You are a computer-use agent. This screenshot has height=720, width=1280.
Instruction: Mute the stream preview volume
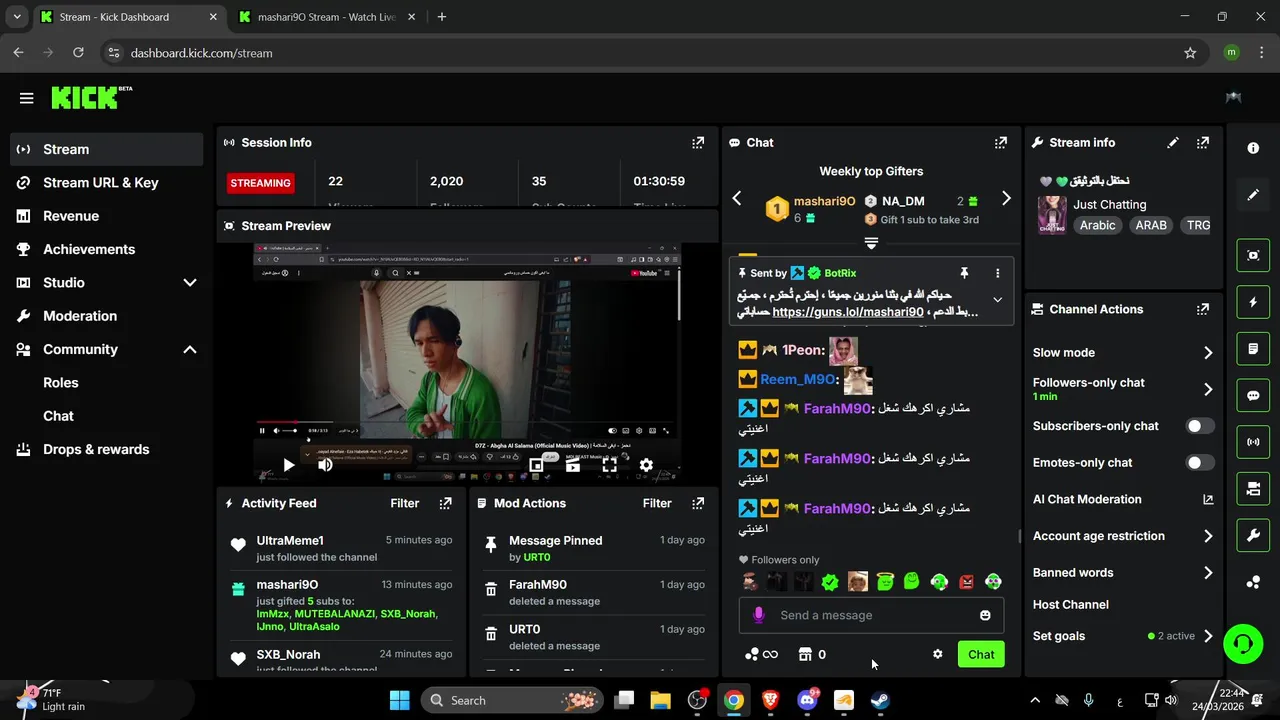tap(325, 465)
